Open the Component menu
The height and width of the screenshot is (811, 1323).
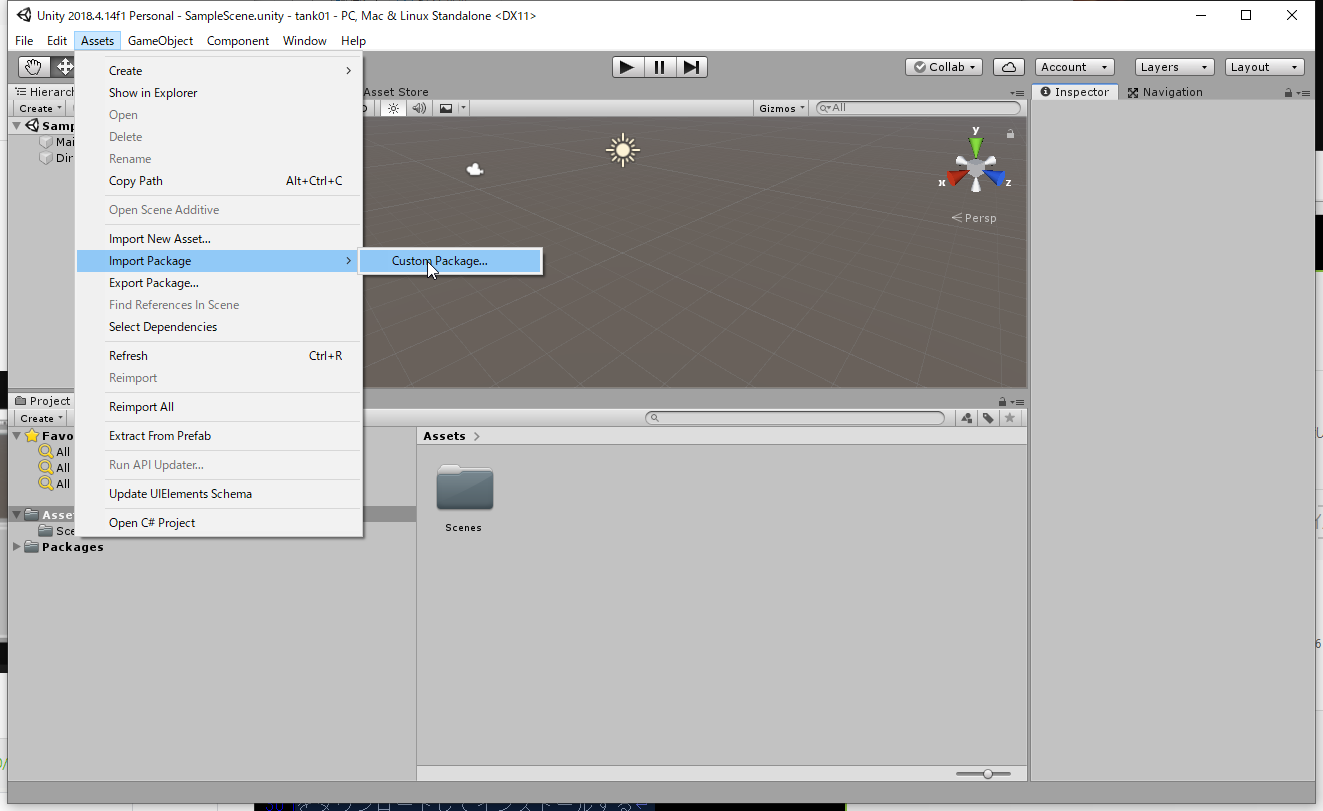pos(237,41)
